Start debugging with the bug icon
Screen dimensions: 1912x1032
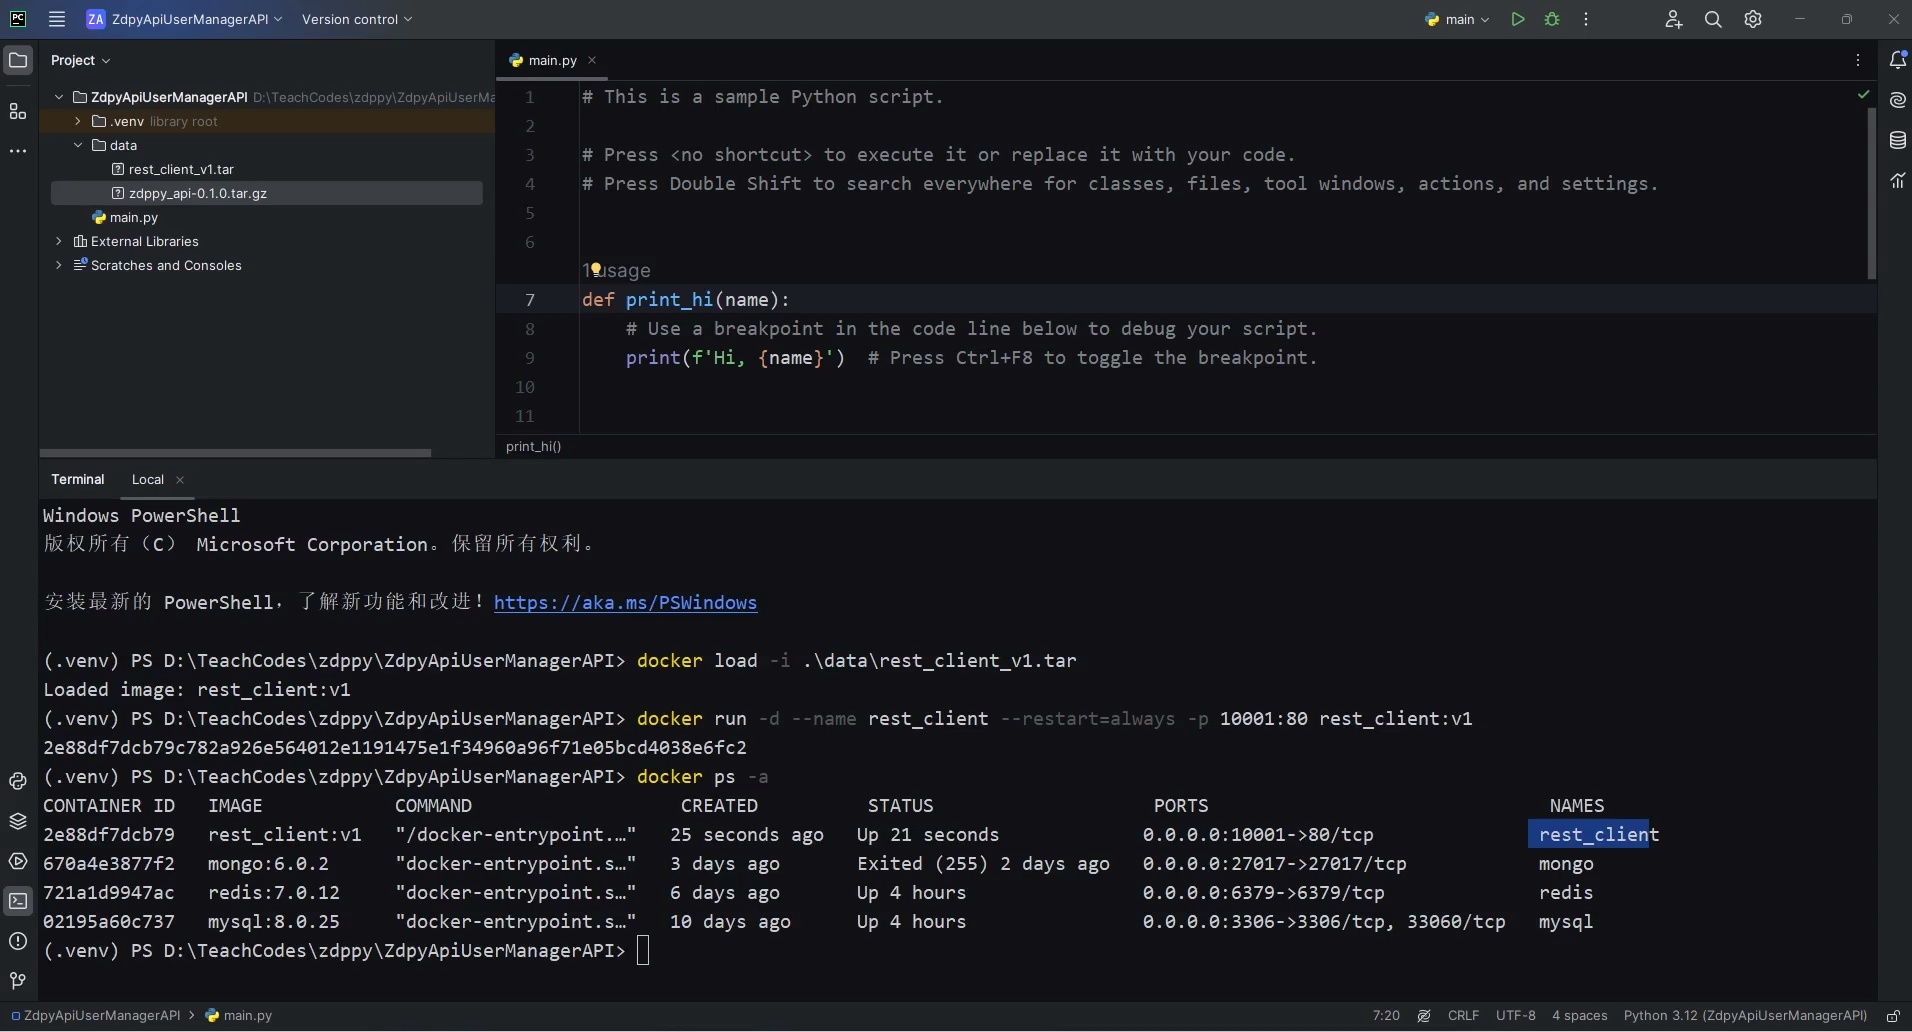pyautogui.click(x=1552, y=18)
